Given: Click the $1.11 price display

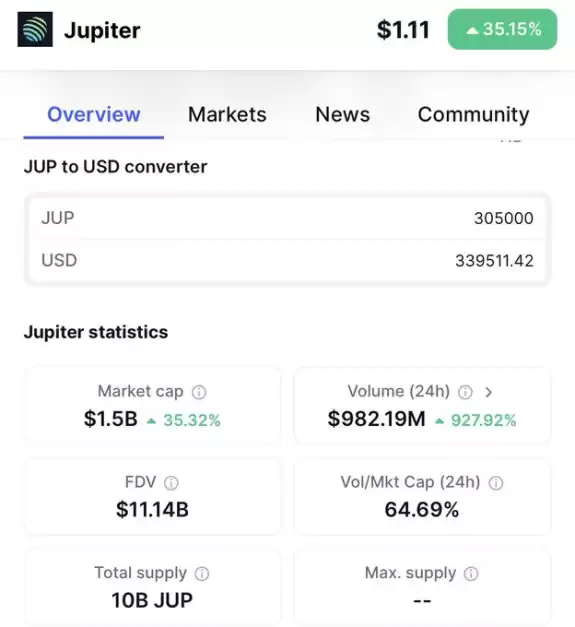Looking at the screenshot, I should point(403,30).
